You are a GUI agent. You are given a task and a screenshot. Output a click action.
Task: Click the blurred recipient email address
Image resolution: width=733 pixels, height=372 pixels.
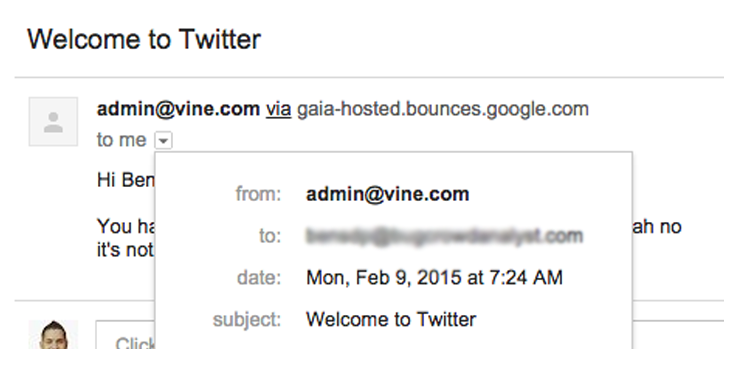click(x=444, y=236)
